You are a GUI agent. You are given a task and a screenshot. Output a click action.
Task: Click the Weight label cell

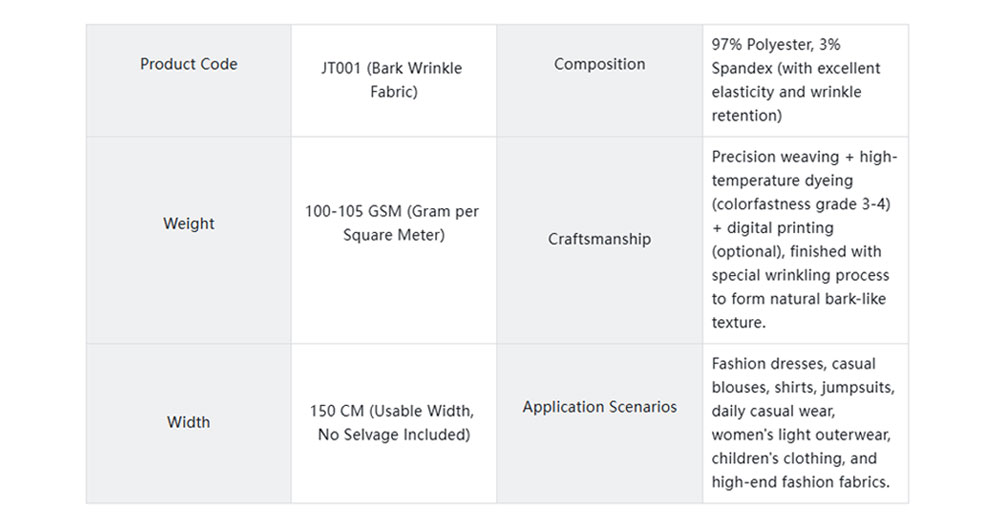point(188,224)
